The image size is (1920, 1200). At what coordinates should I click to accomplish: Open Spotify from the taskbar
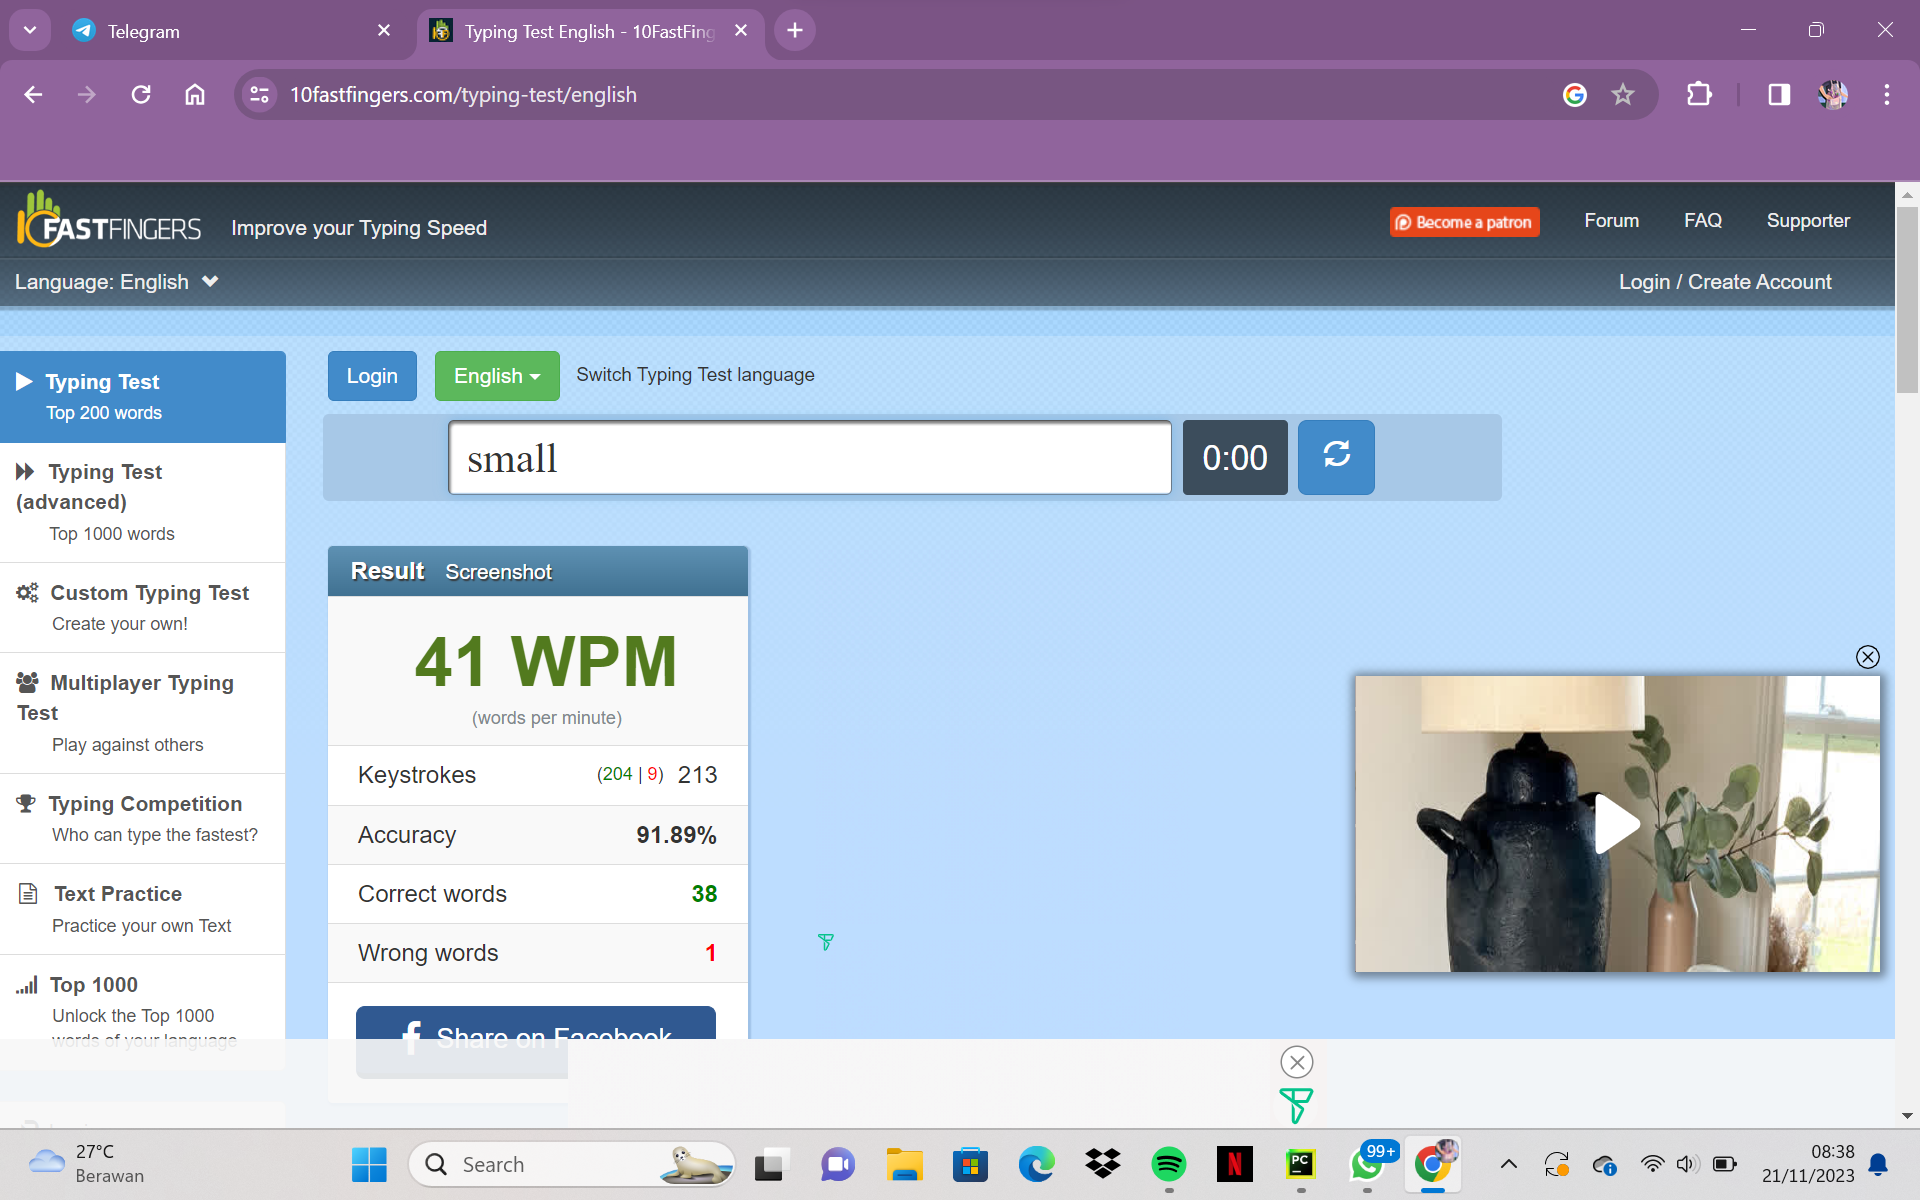[1168, 1164]
